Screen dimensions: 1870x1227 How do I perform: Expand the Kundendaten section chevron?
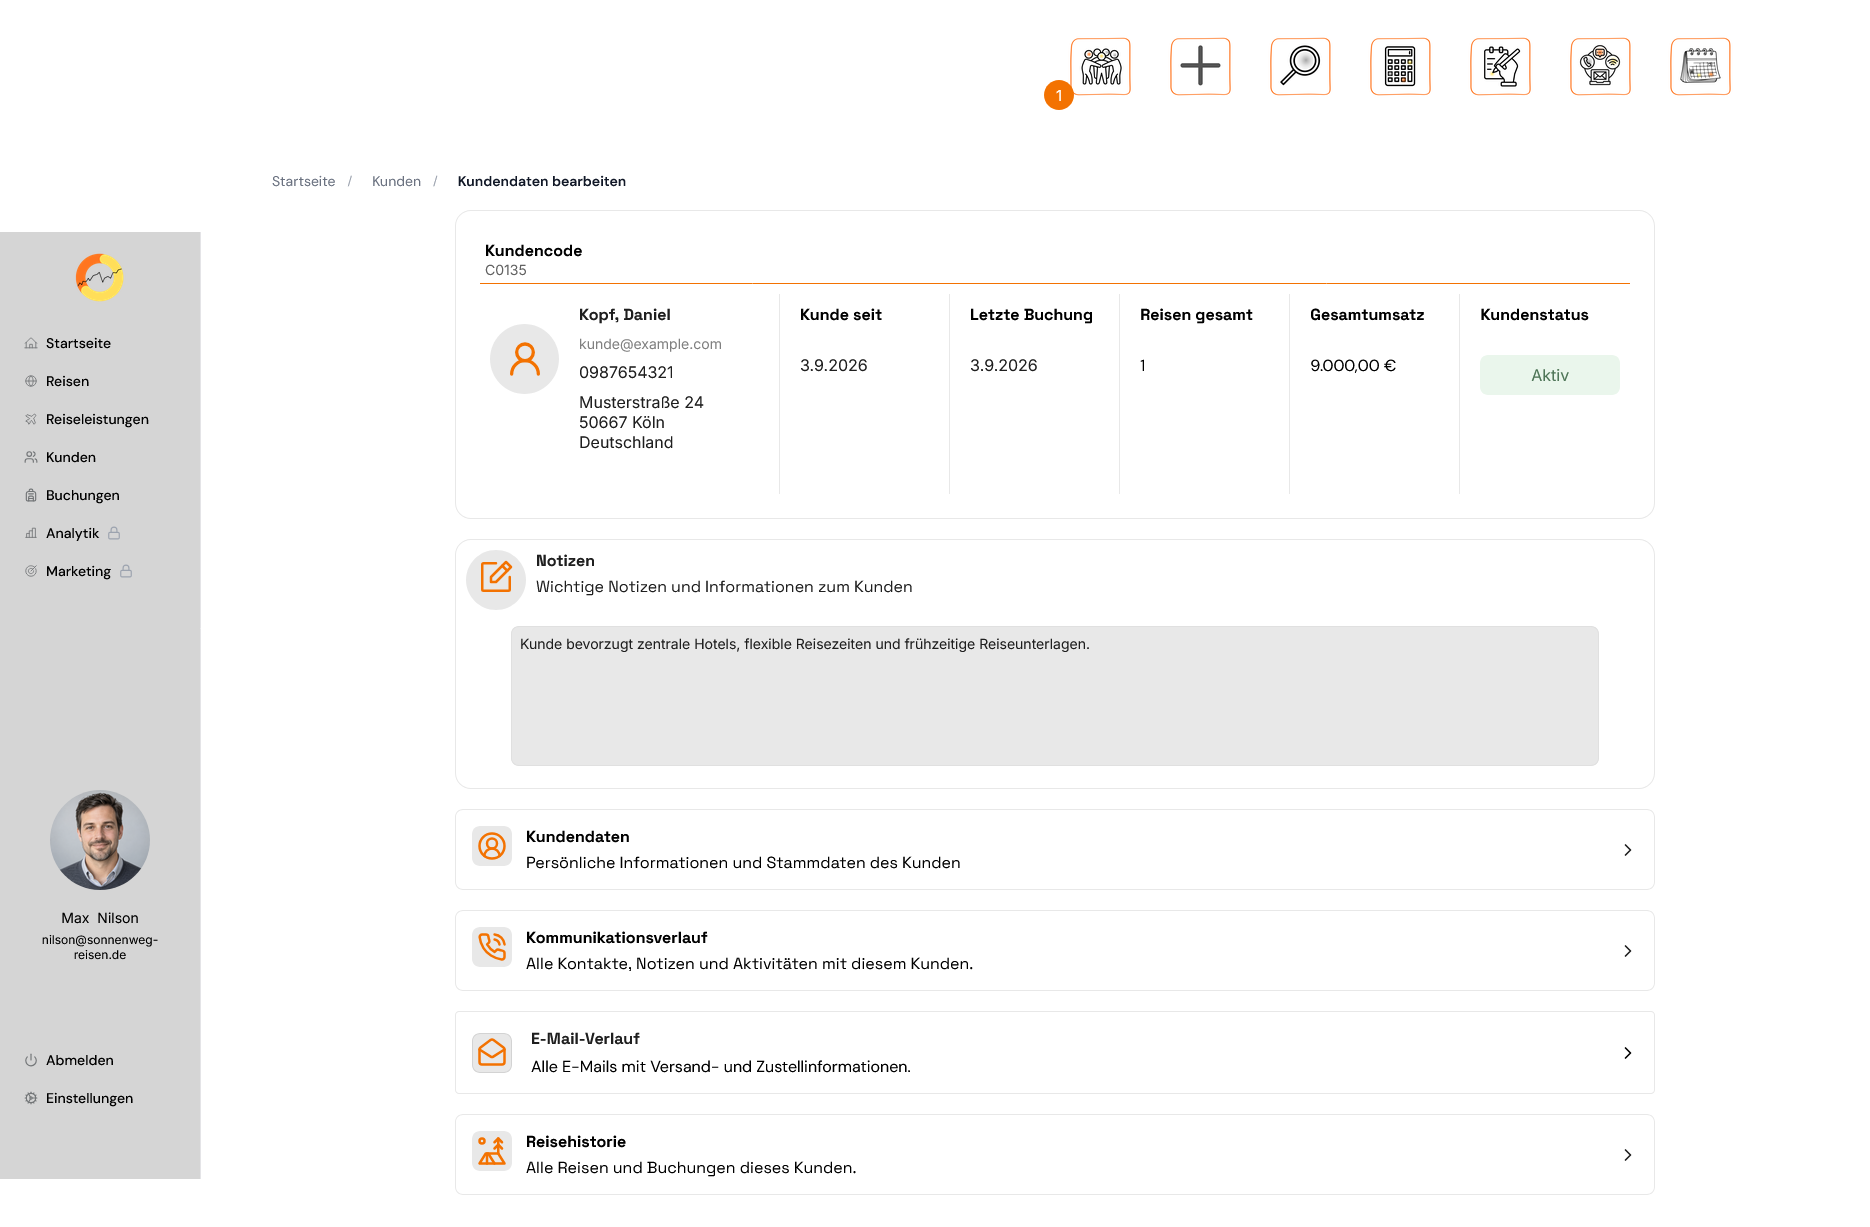[x=1628, y=850]
